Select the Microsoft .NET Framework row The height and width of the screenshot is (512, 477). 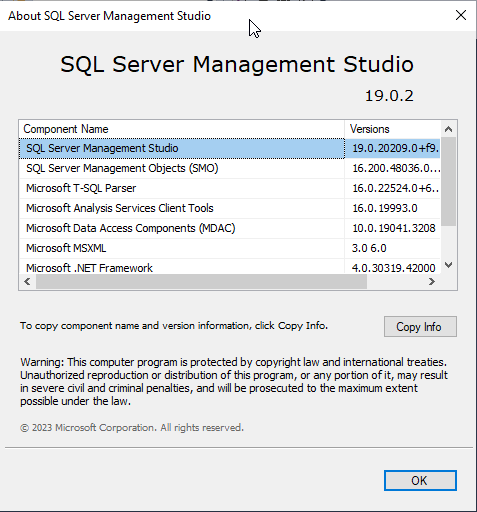click(230, 267)
